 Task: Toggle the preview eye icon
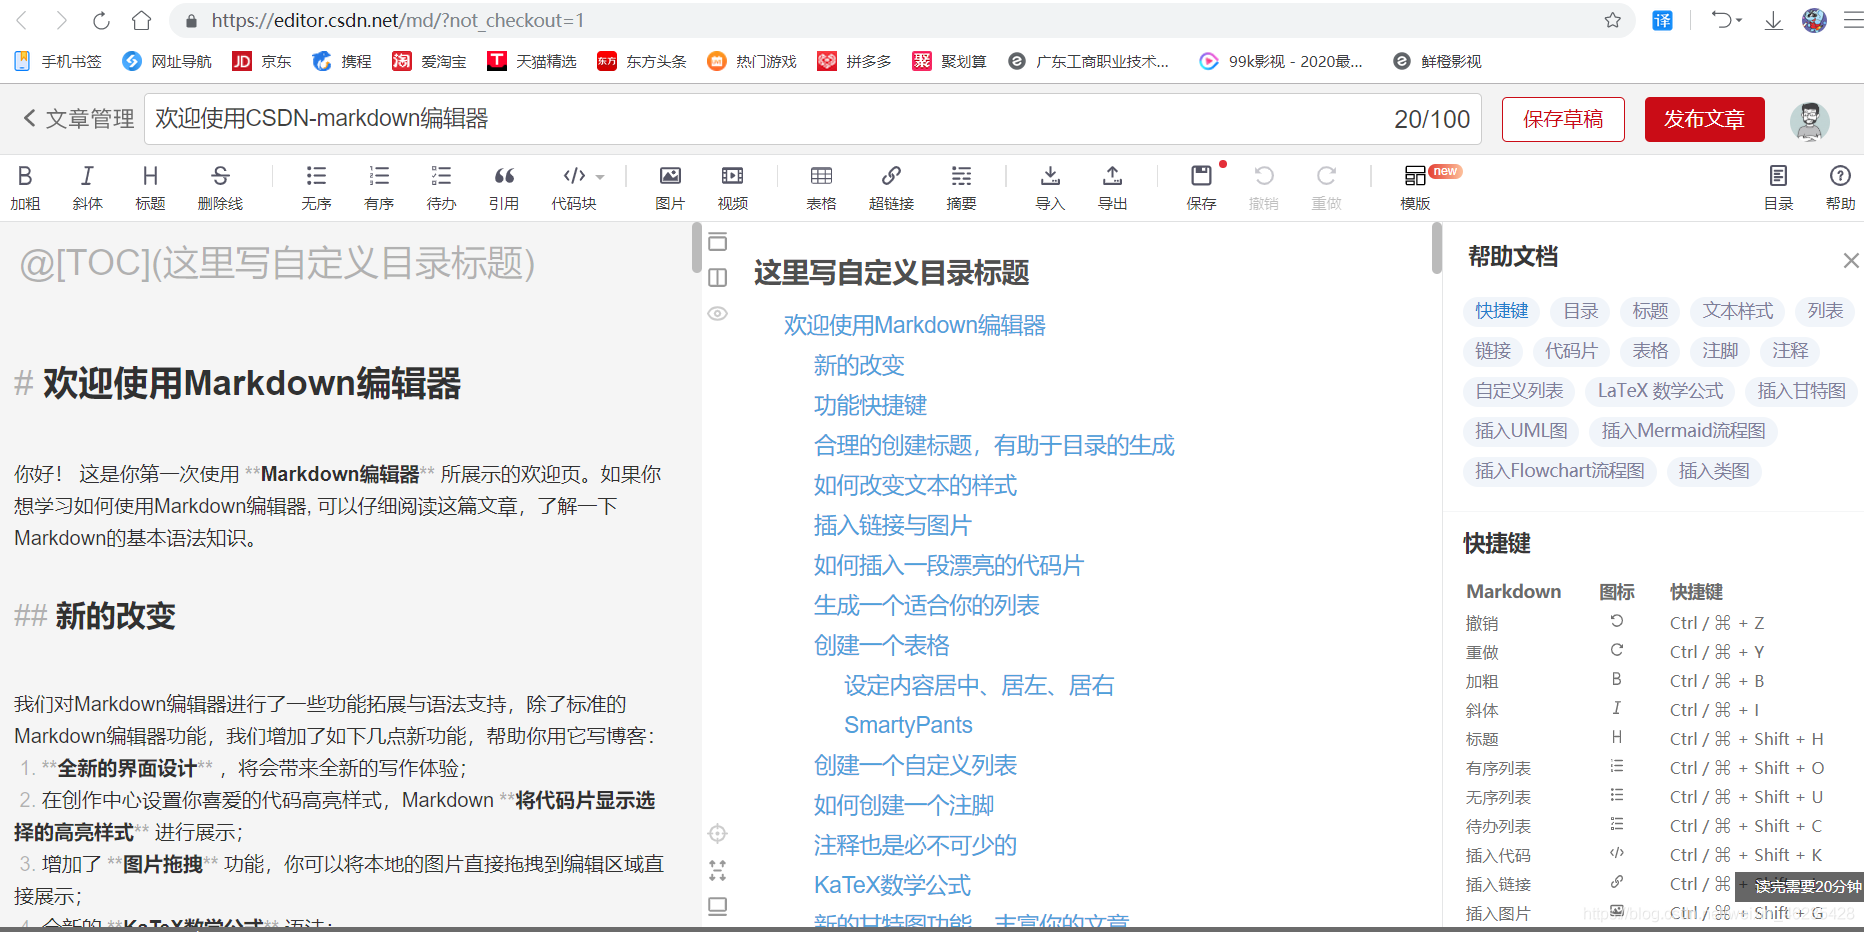[x=717, y=313]
